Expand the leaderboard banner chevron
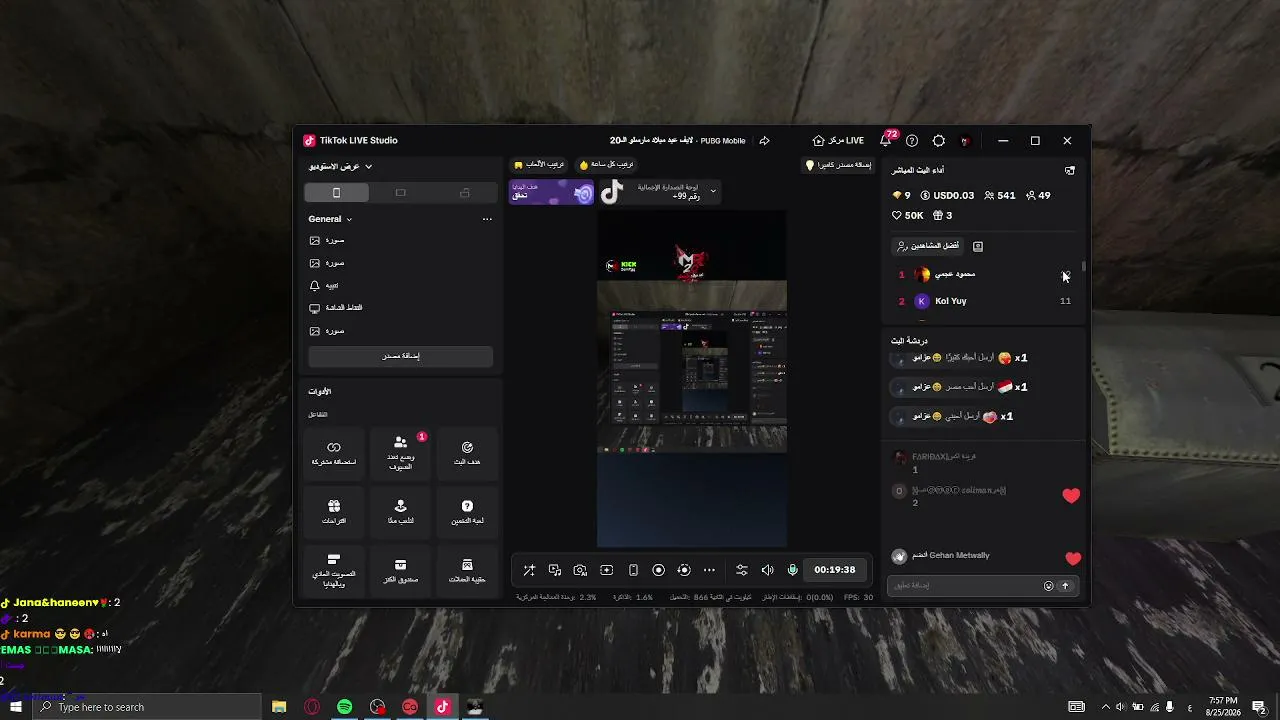This screenshot has height=720, width=1280. pos(713,191)
